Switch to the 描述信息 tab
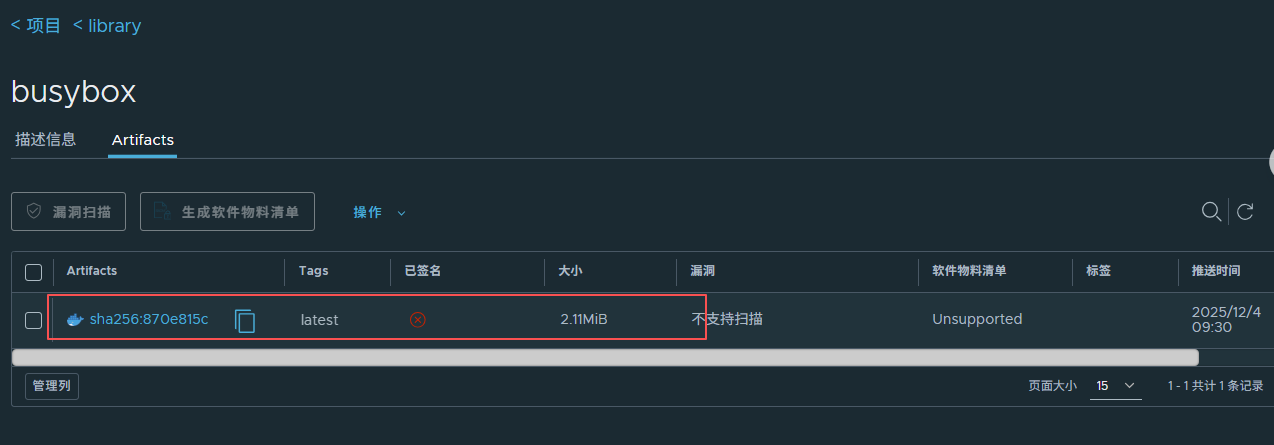Viewport: 1274px width, 445px height. point(45,139)
